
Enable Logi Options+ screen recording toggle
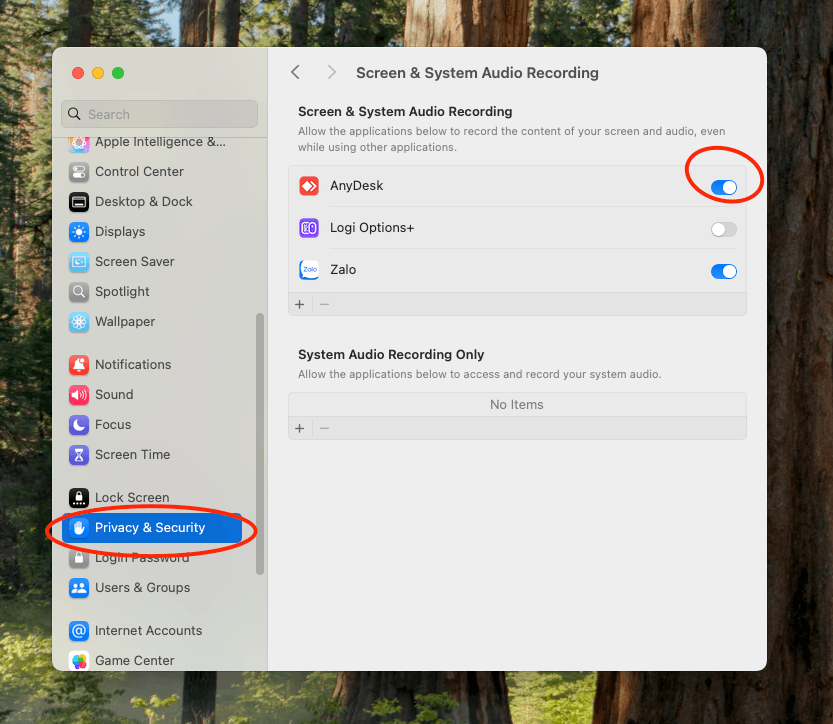(x=724, y=229)
